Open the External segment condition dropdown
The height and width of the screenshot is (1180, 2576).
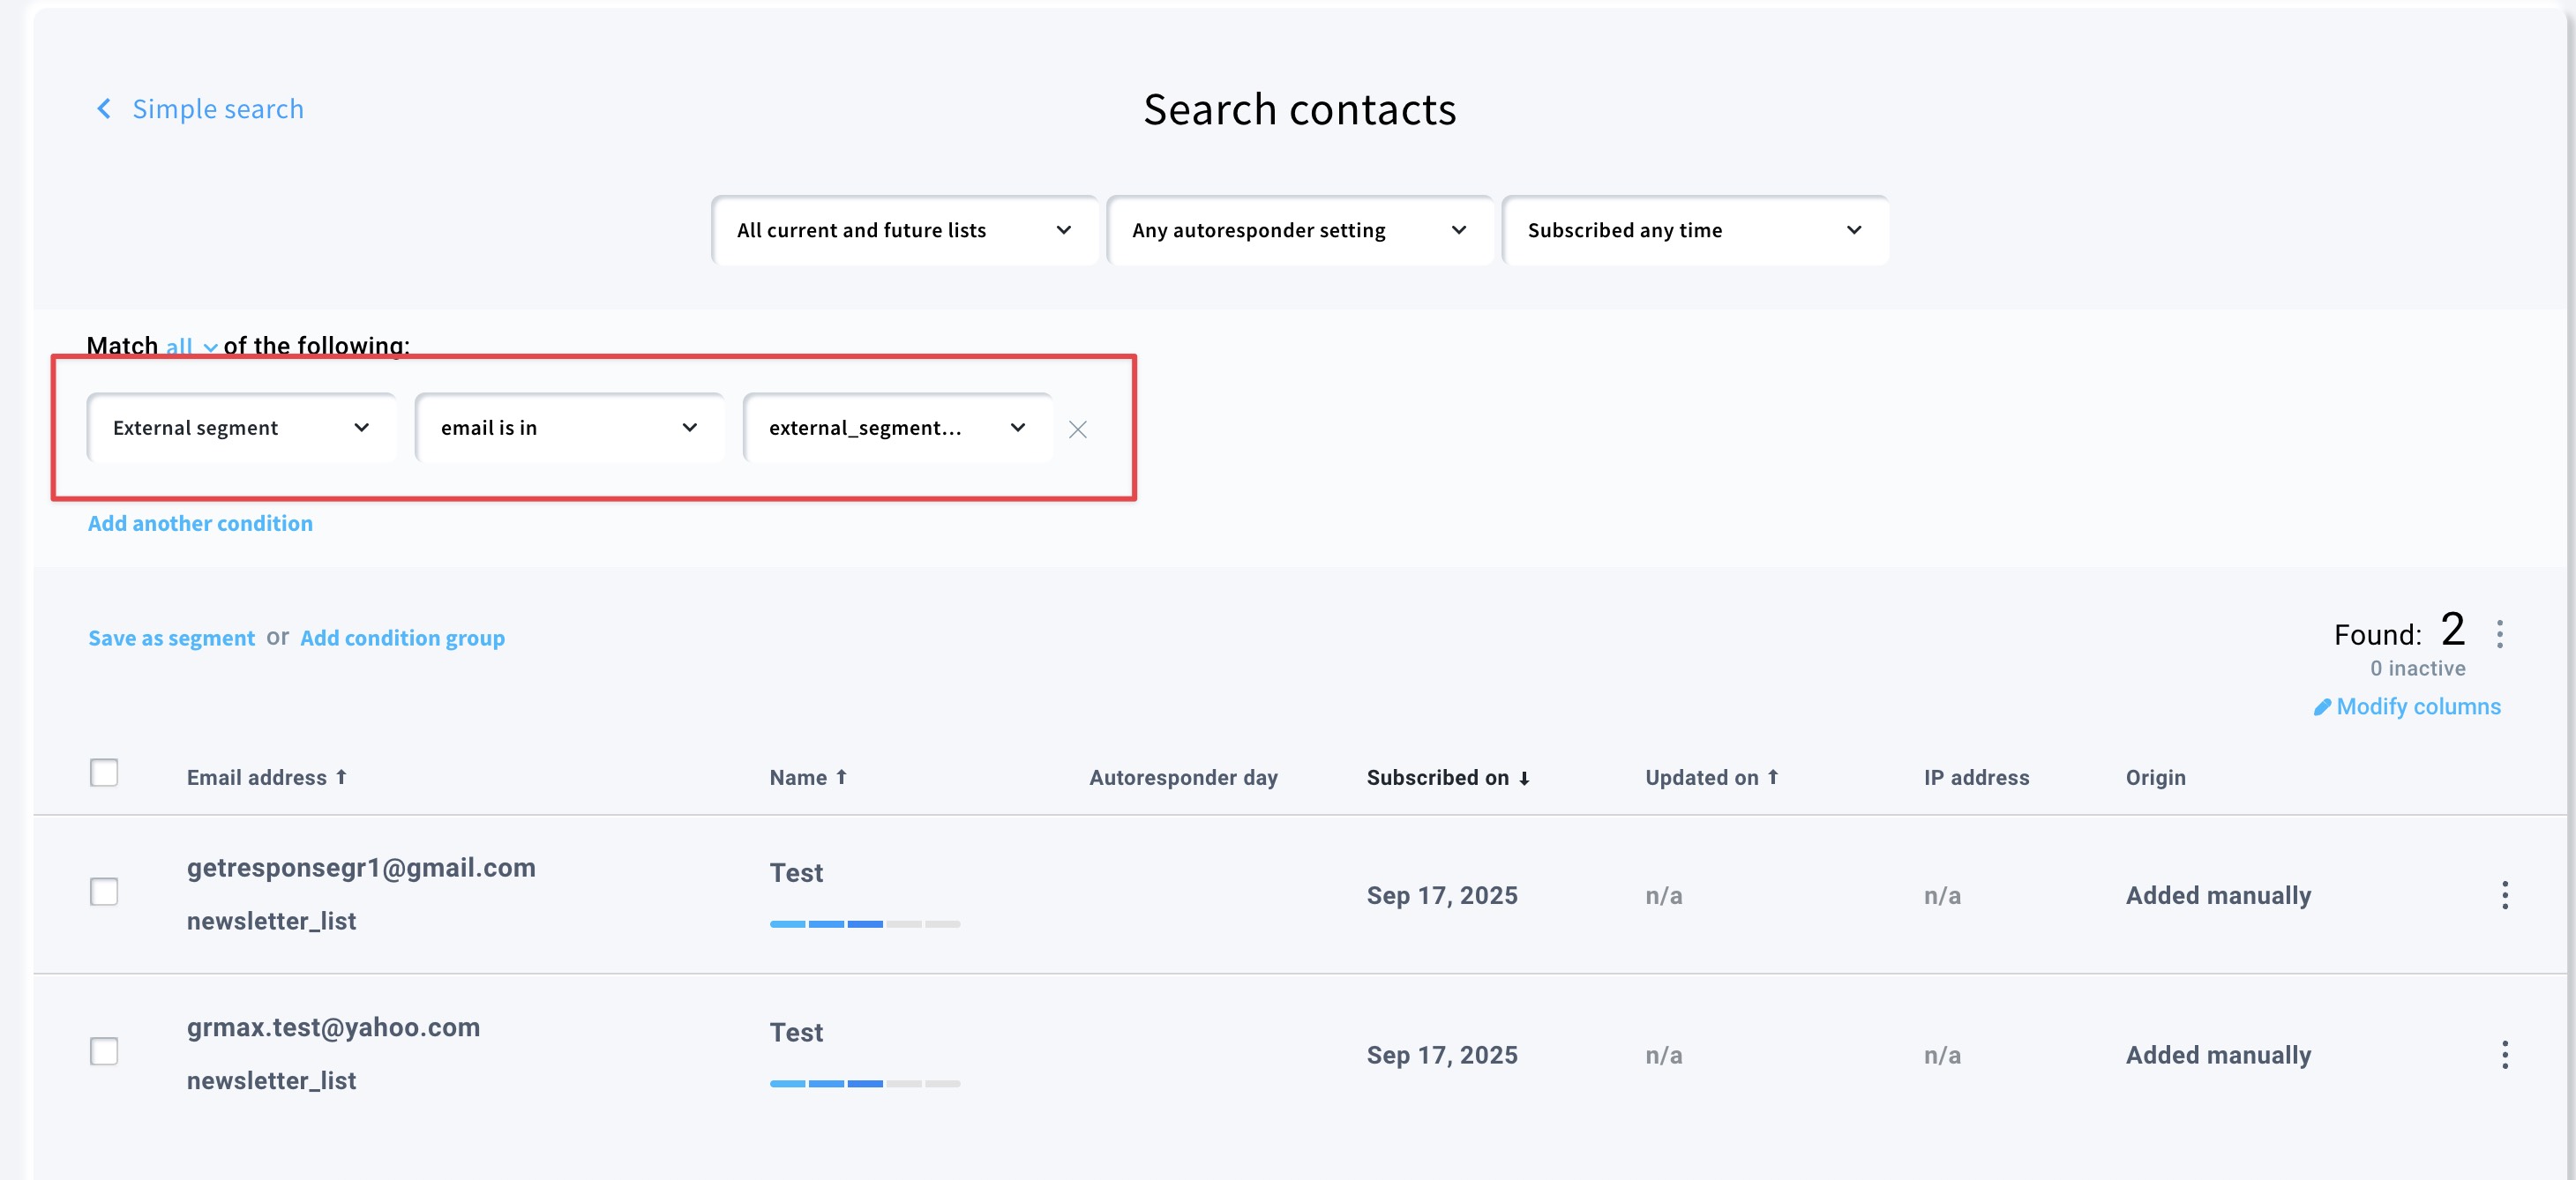(241, 428)
